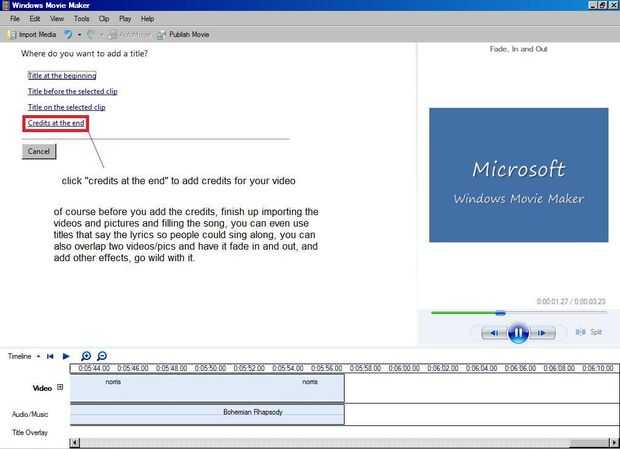
Task: Zoom in on the timeline
Action: (86, 356)
